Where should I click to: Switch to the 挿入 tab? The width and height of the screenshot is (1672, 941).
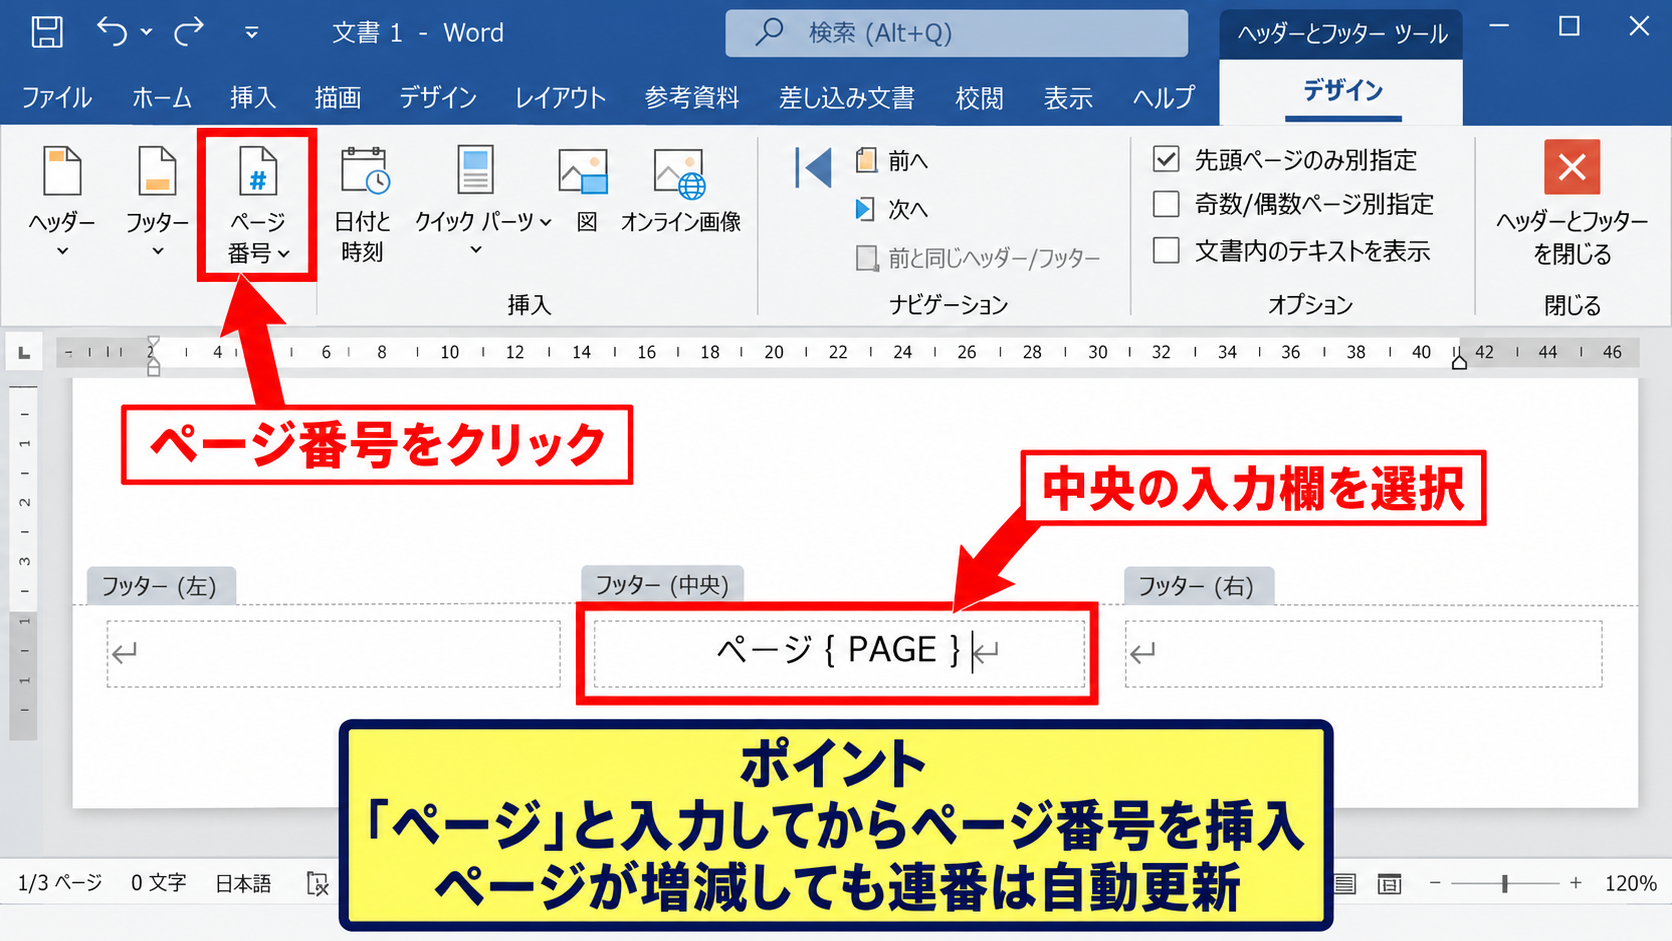click(253, 97)
